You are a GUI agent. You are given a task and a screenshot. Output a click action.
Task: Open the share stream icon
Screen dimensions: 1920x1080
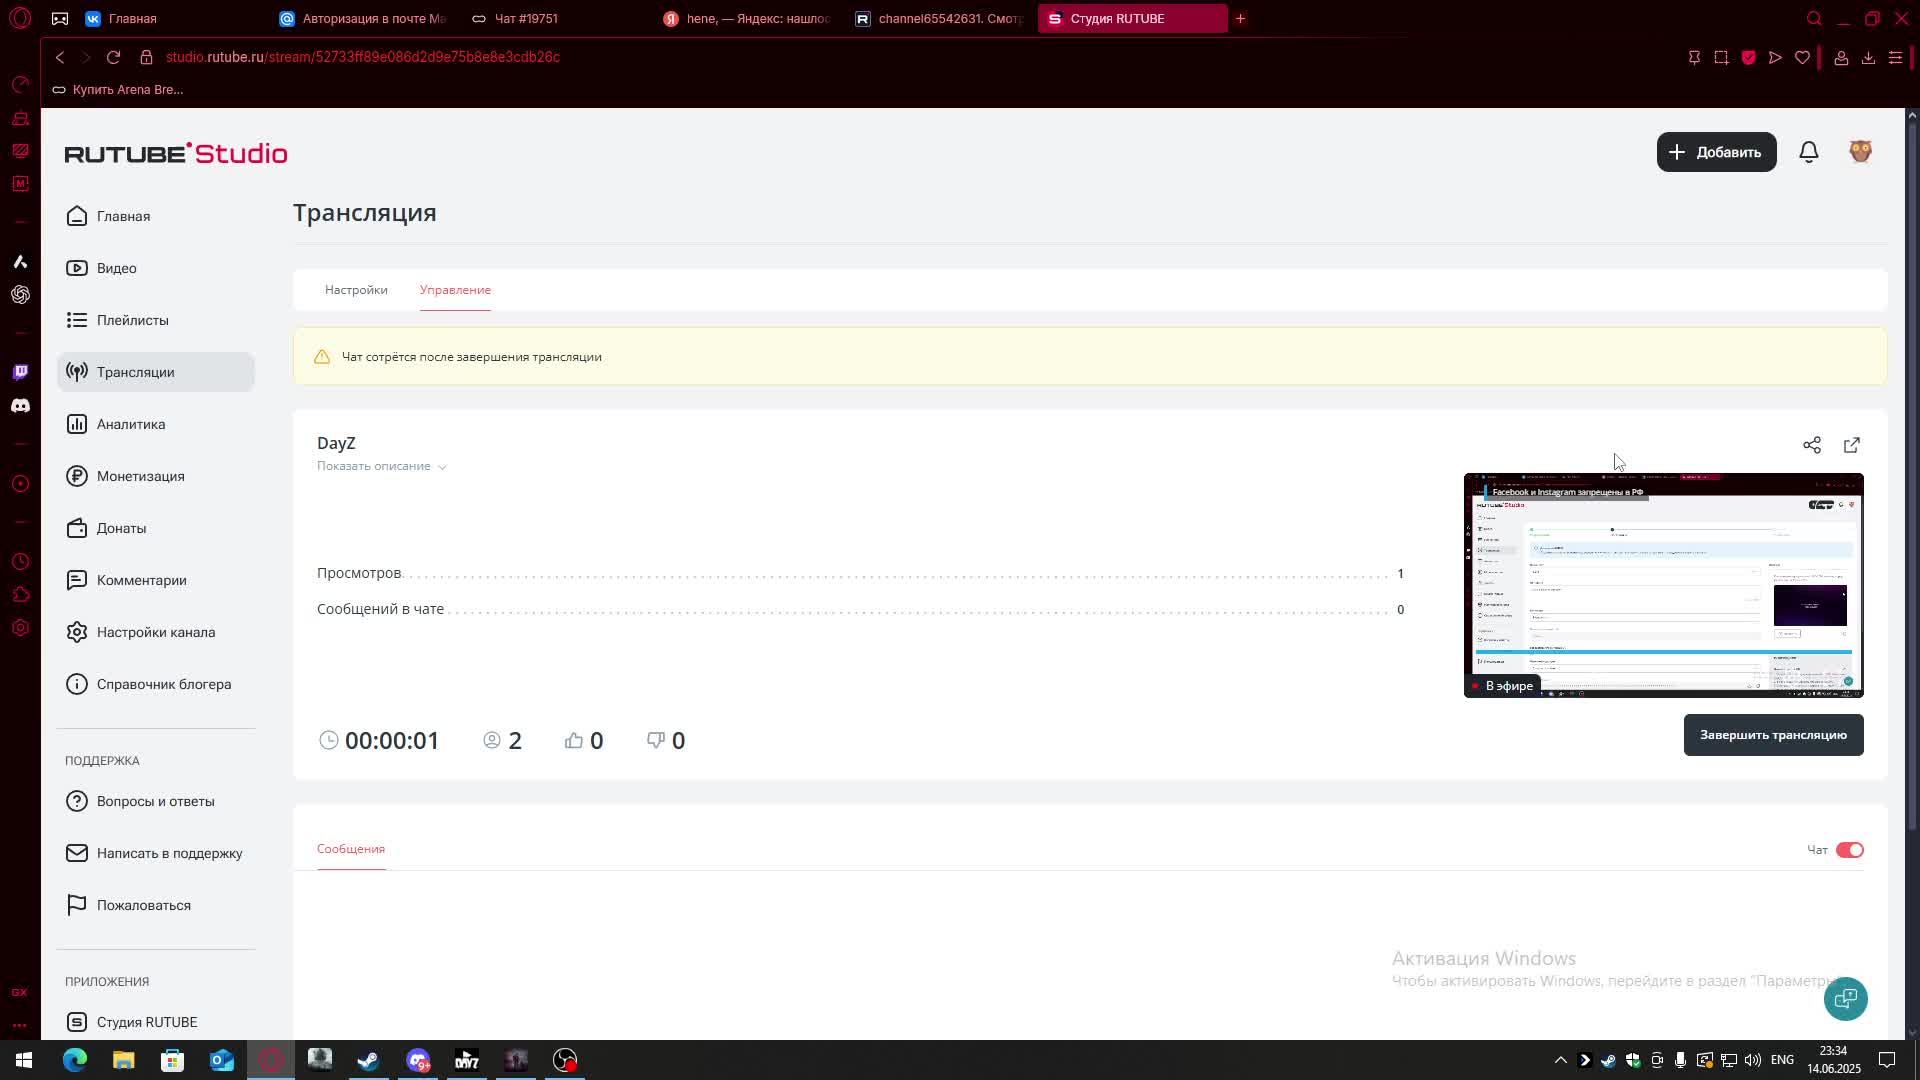(x=1811, y=445)
